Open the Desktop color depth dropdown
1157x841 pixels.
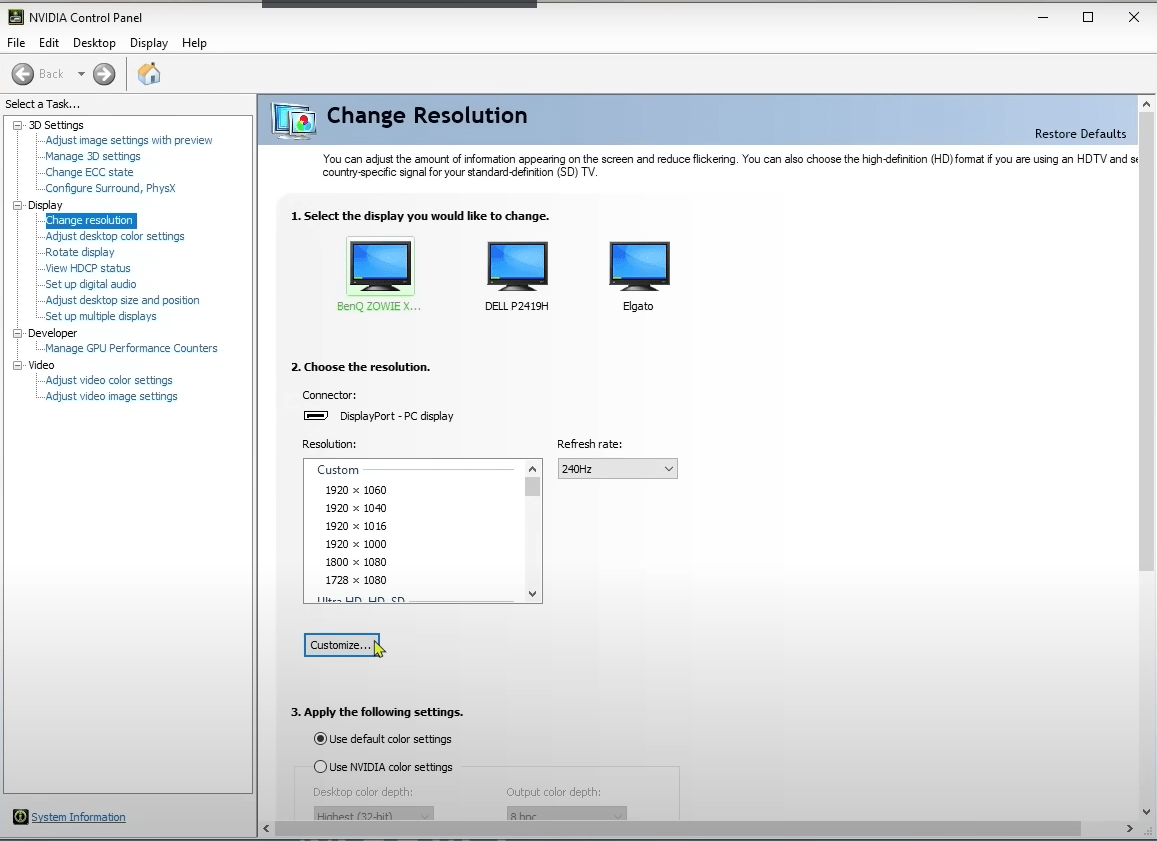373,814
